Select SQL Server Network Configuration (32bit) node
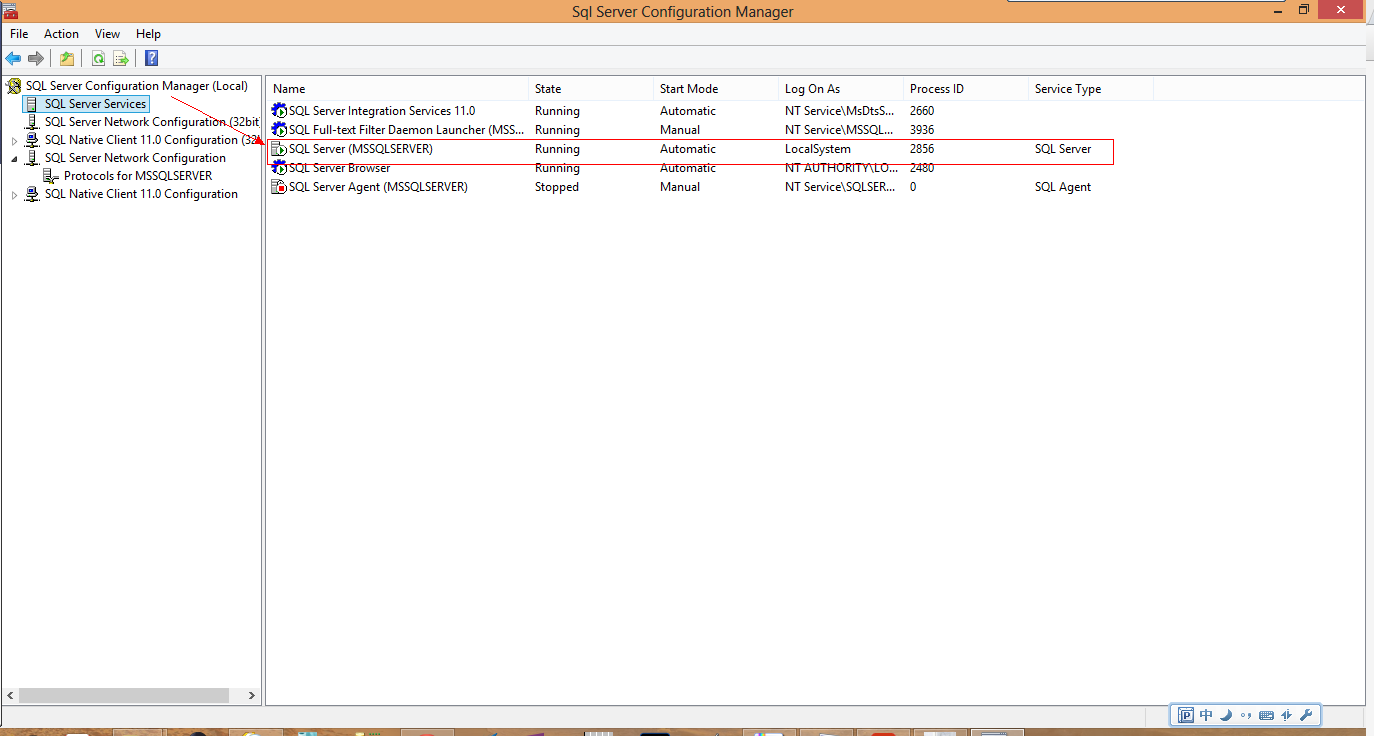Screen dimensions: 1374x736 coord(151,122)
